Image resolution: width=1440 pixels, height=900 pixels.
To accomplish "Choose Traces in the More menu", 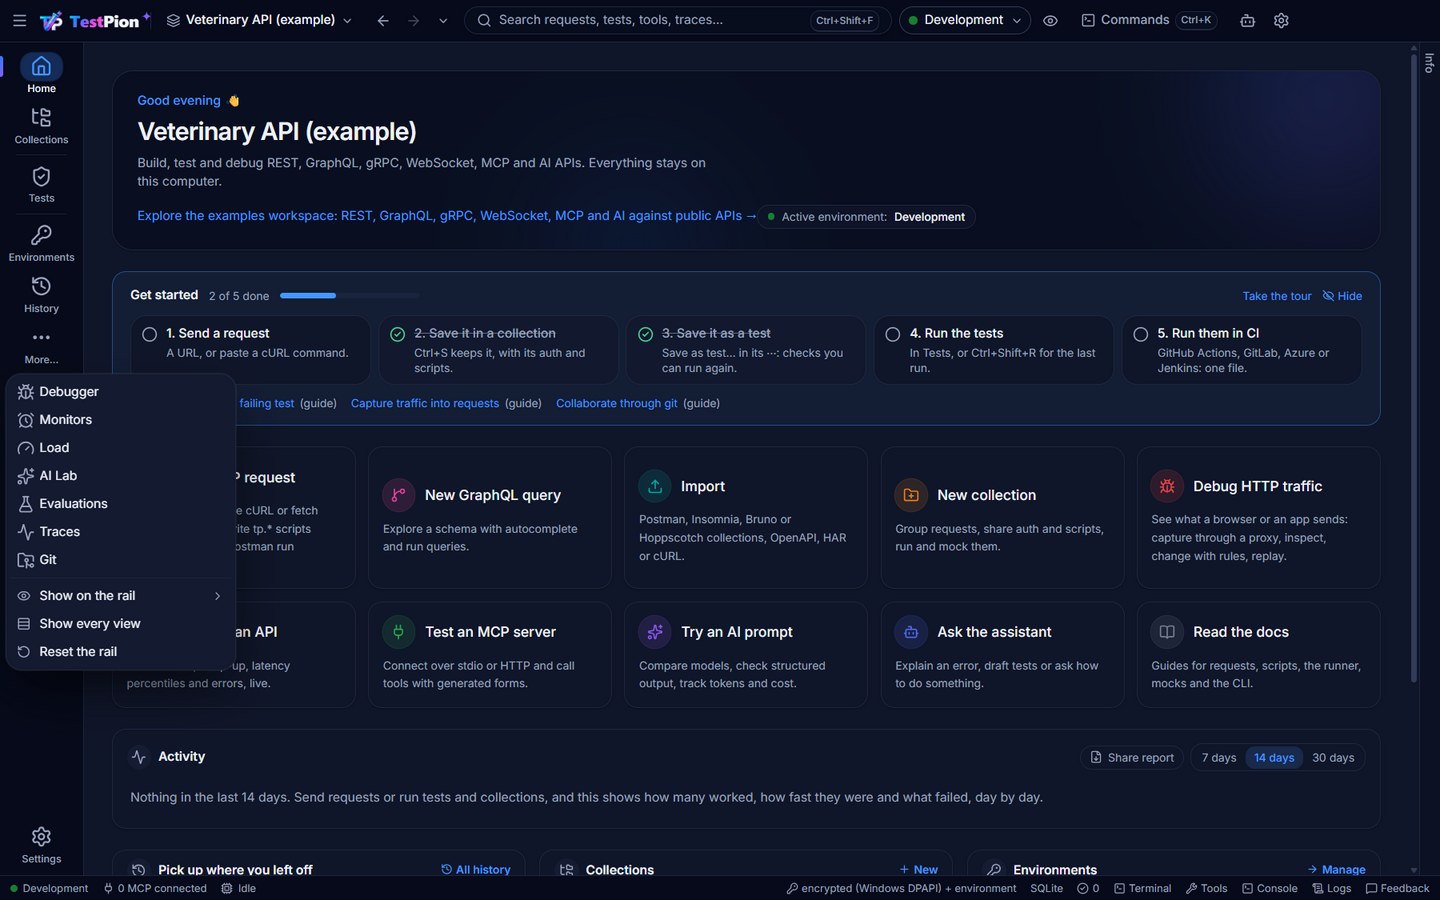I will click(120, 532).
